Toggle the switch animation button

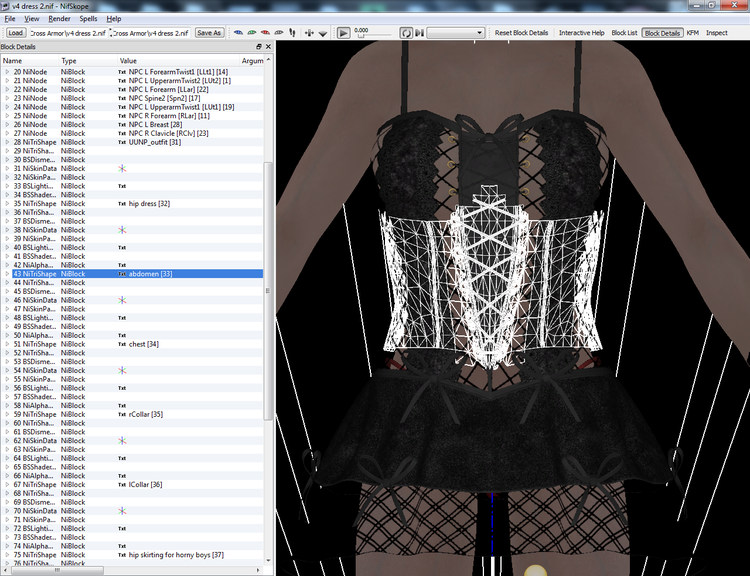[x=419, y=33]
